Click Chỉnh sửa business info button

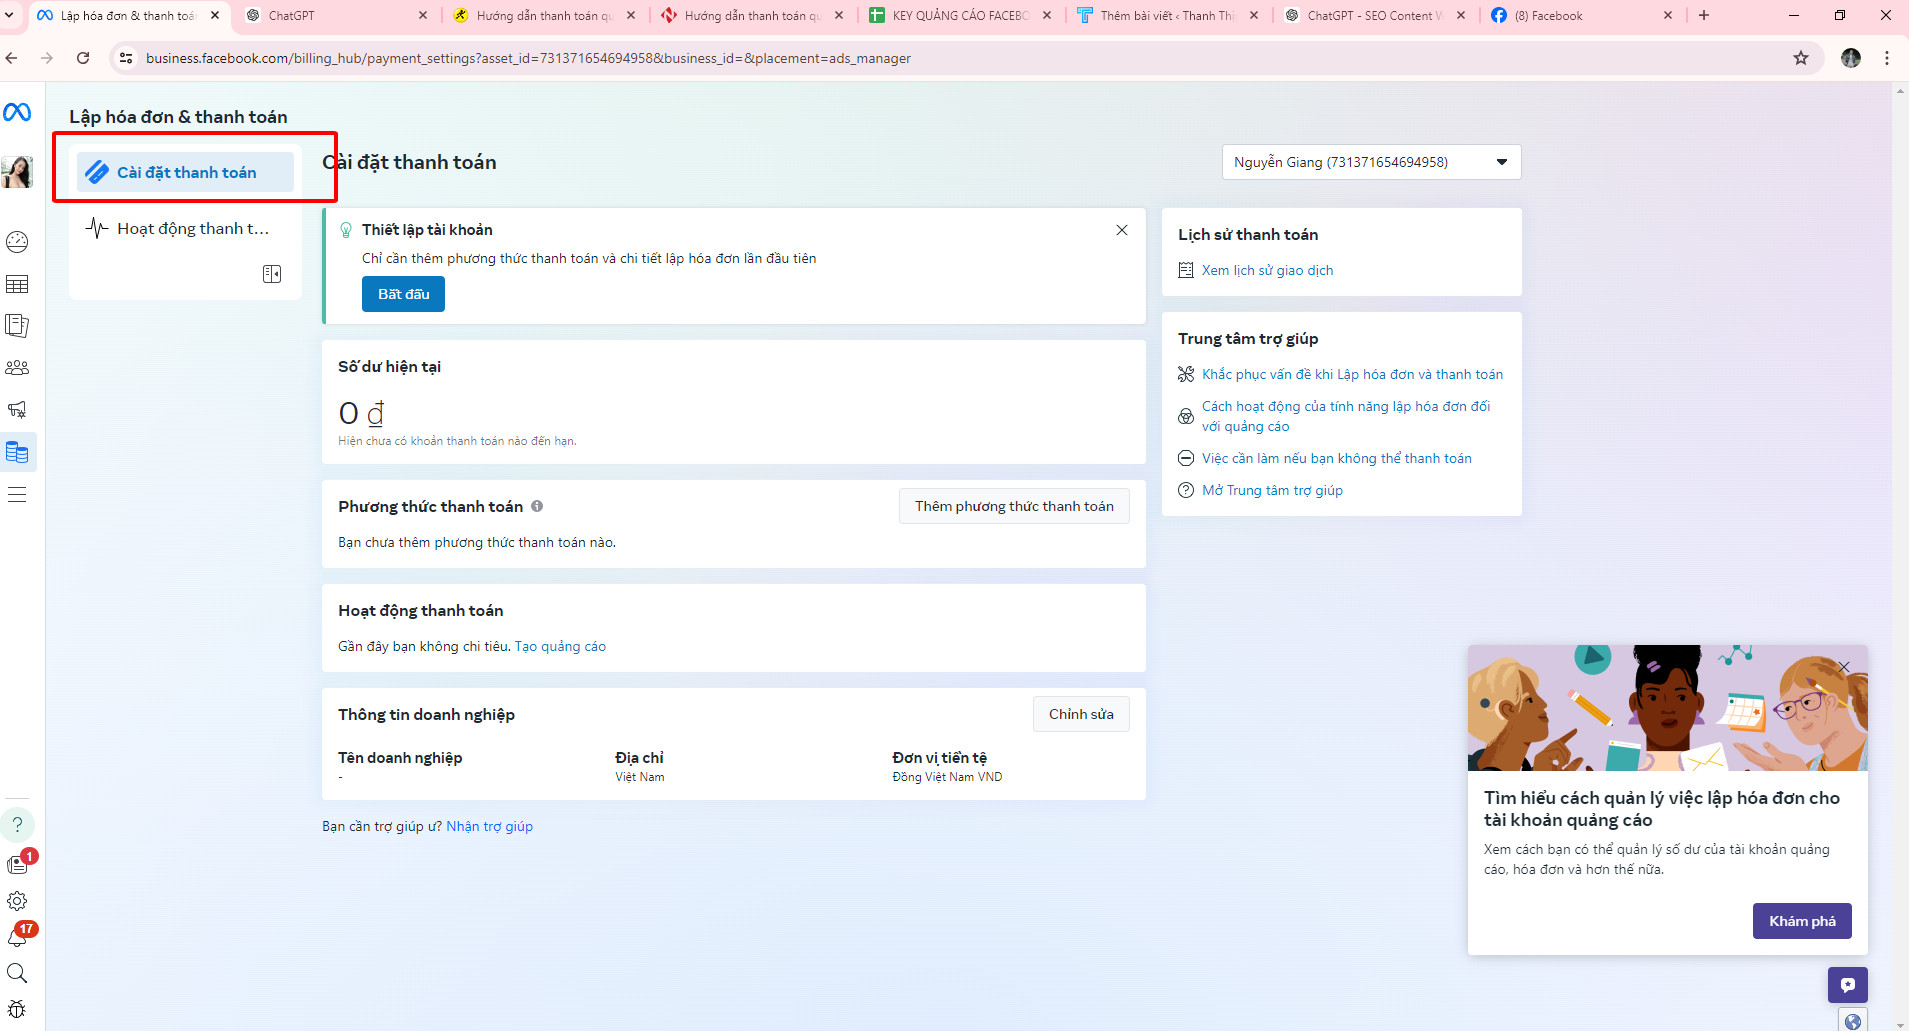1081,714
